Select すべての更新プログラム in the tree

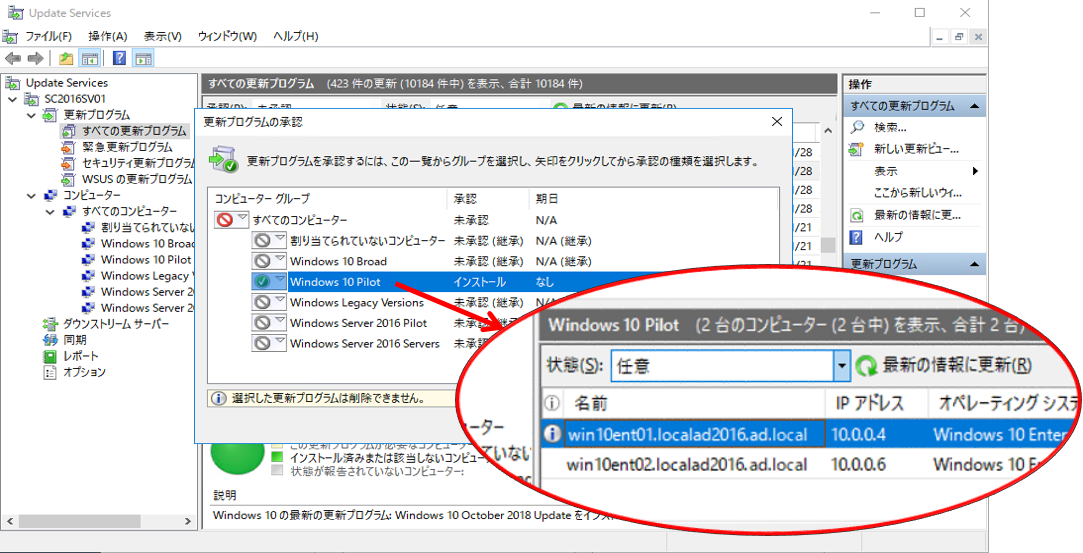(134, 130)
